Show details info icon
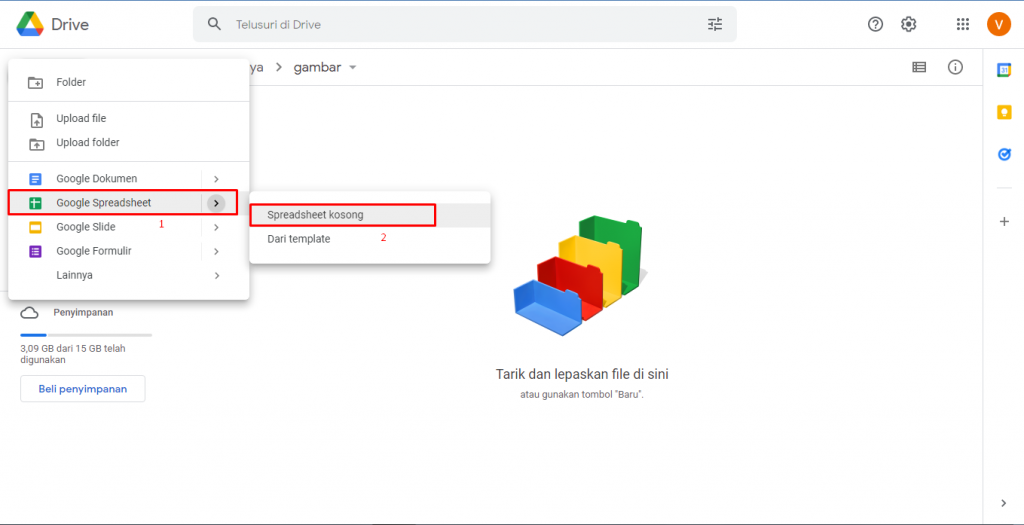 [955, 67]
